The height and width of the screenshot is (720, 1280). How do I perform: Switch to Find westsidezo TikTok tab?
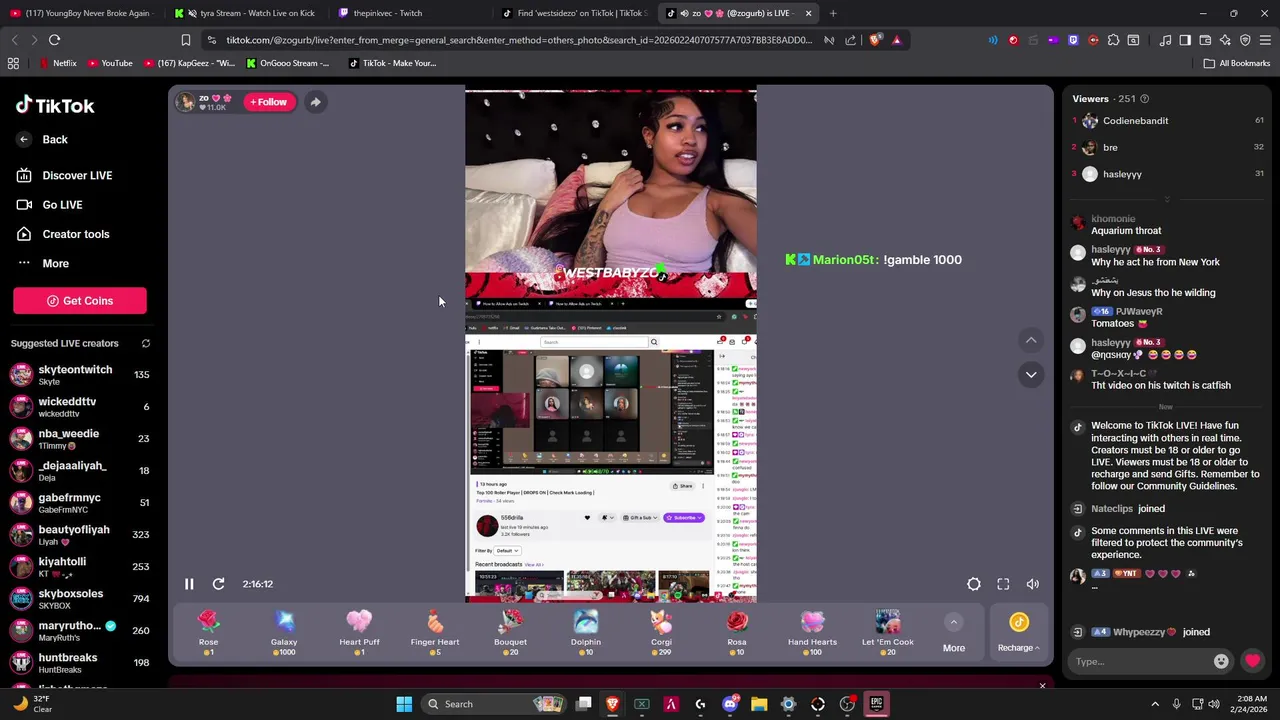tap(575, 13)
